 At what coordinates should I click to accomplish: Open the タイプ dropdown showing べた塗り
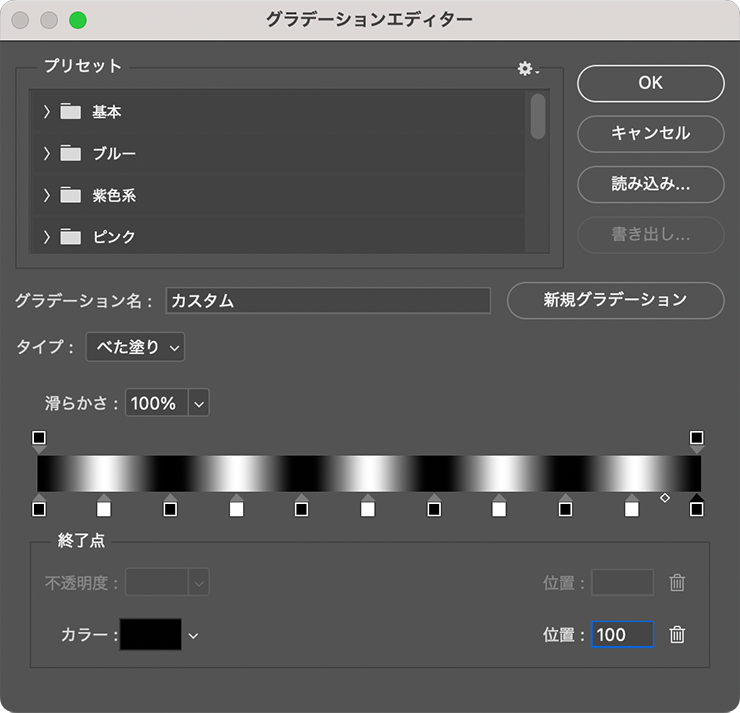135,347
